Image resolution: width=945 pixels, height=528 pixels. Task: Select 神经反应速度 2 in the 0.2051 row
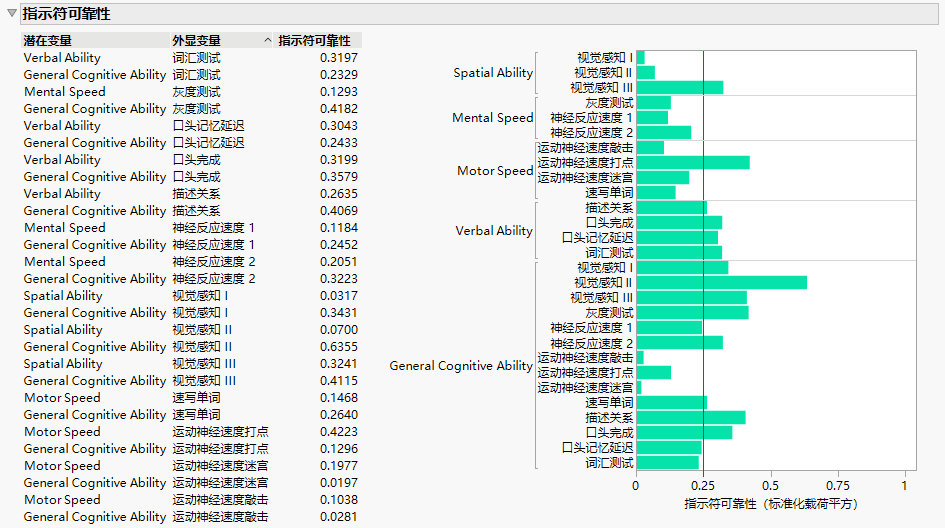[x=213, y=262]
